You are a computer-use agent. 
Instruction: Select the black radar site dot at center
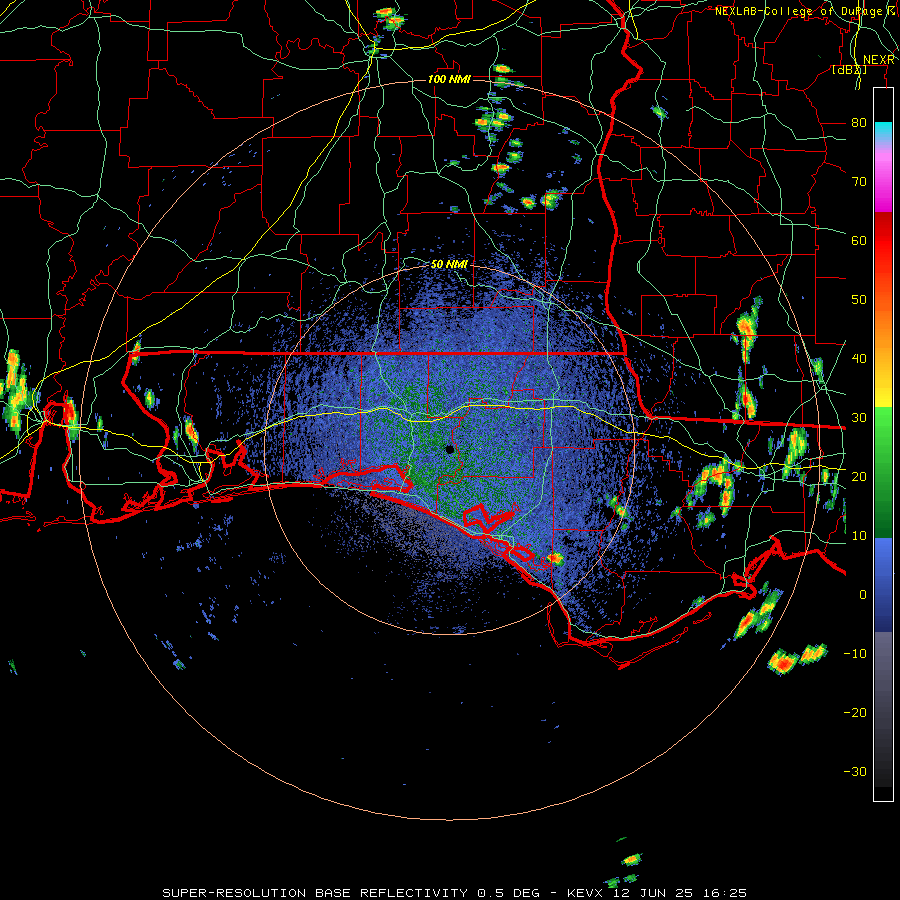pos(449,449)
